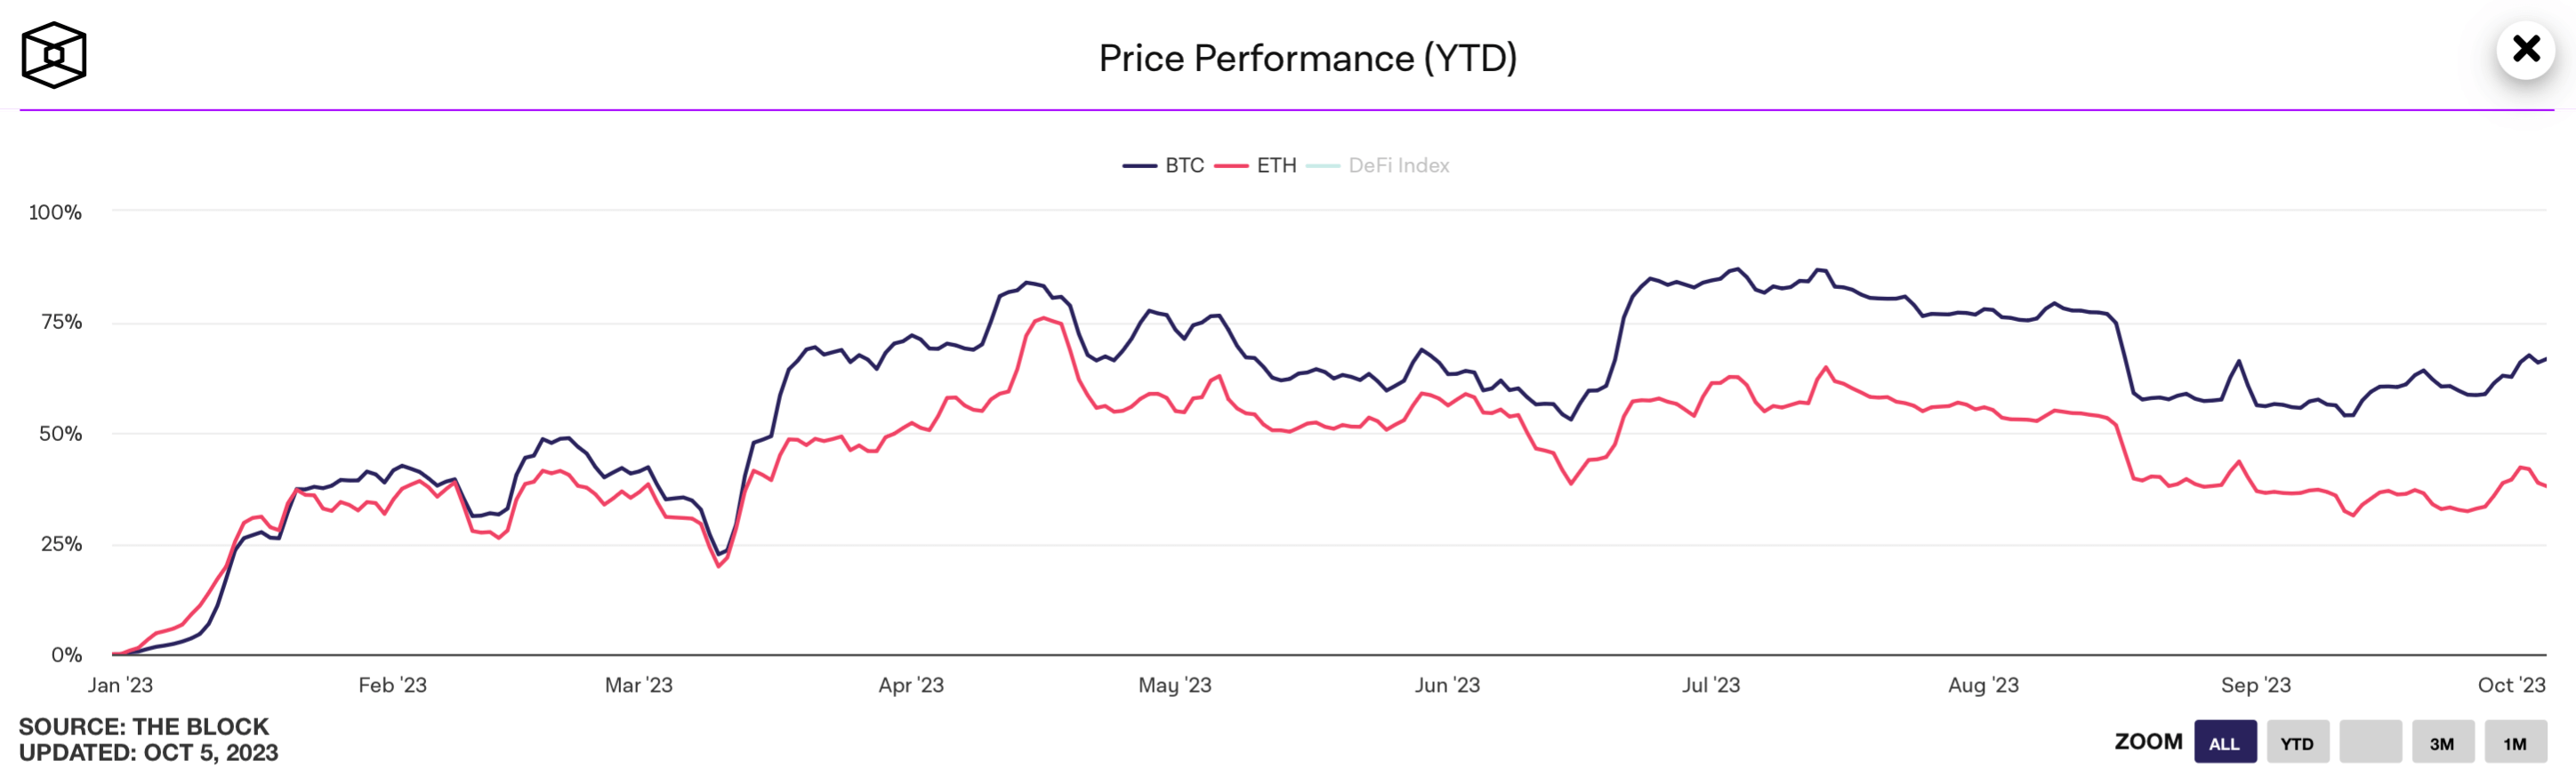The image size is (2576, 777).
Task: Click the Sep '23 axis label
Action: pyautogui.click(x=2256, y=685)
